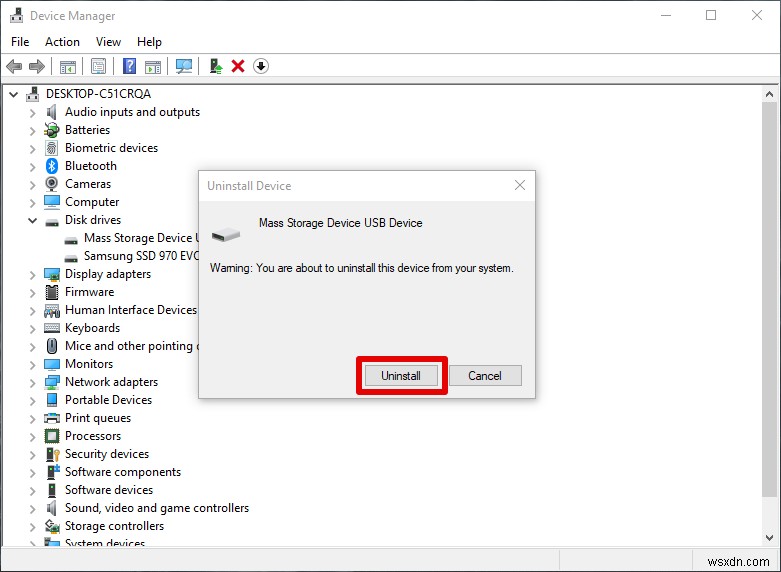Click Cancel in Uninstall Device dialog
The height and width of the screenshot is (572, 781).
point(485,376)
